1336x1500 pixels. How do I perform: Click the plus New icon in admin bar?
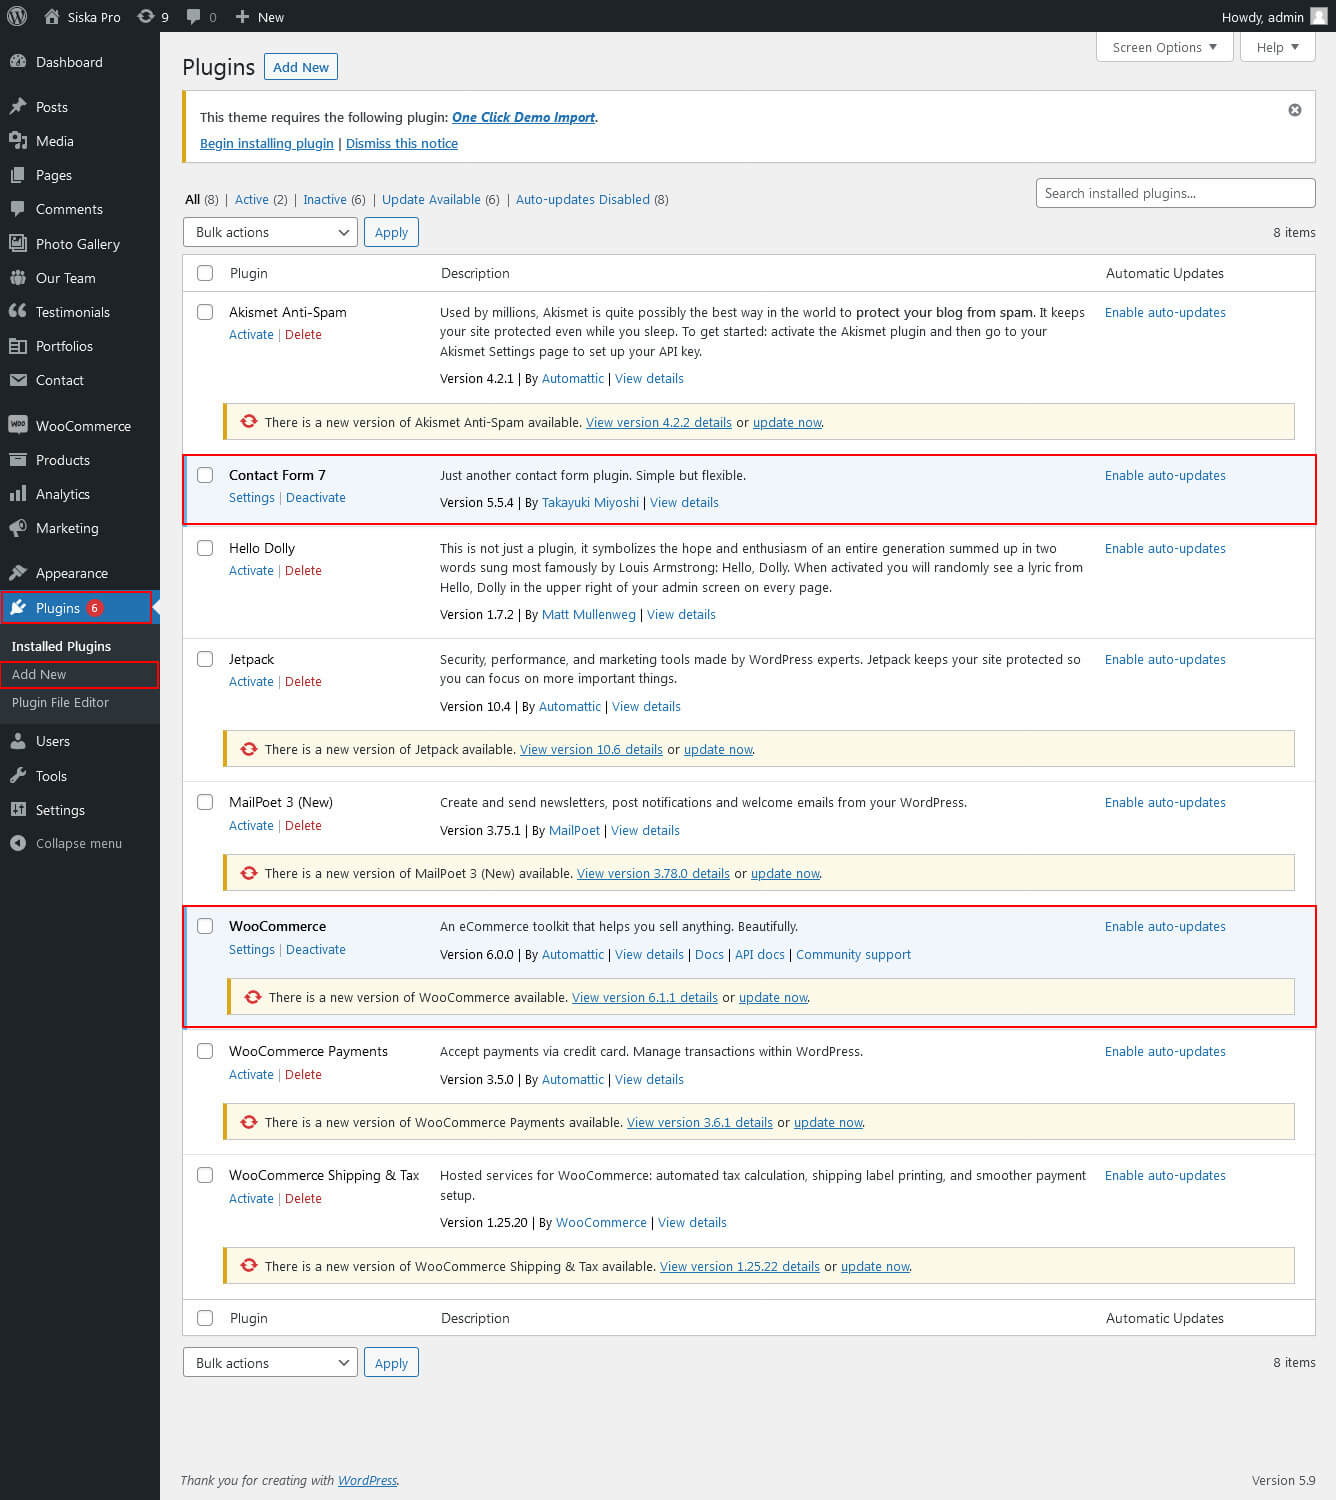242,16
